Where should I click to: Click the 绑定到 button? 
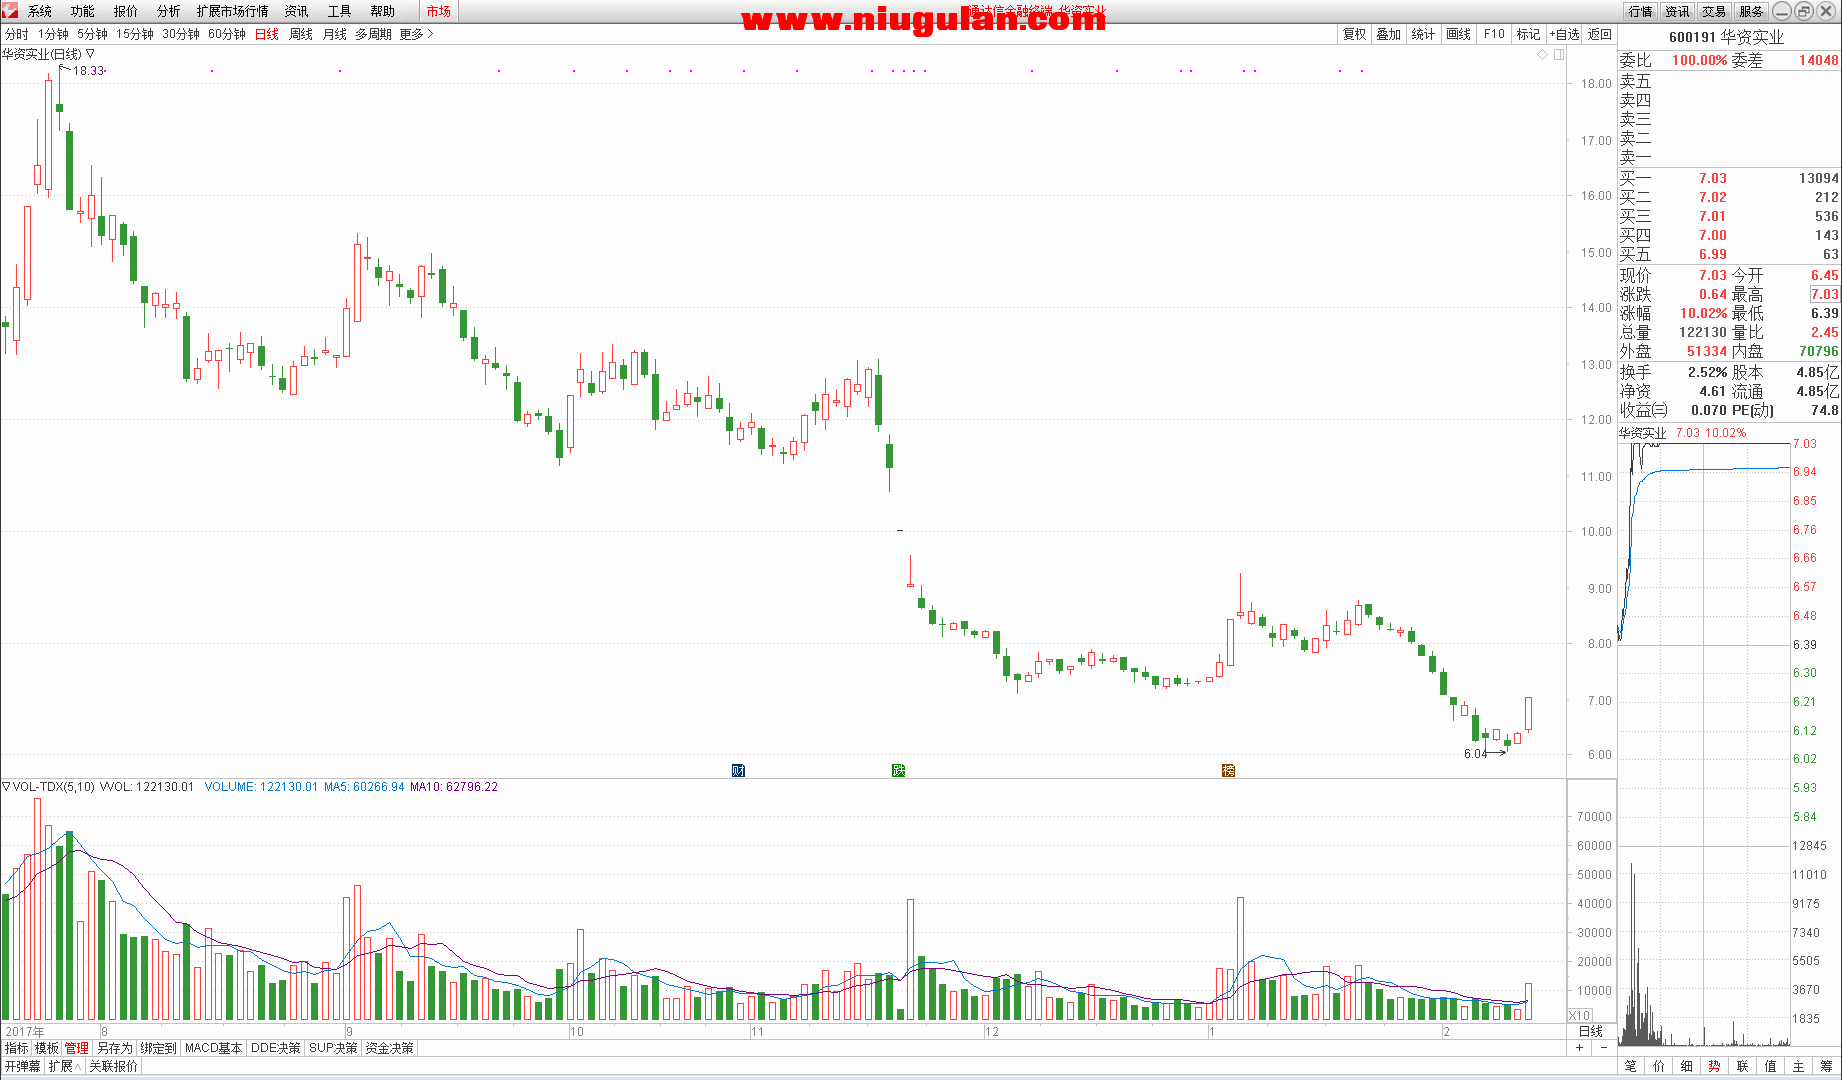tap(158, 1048)
